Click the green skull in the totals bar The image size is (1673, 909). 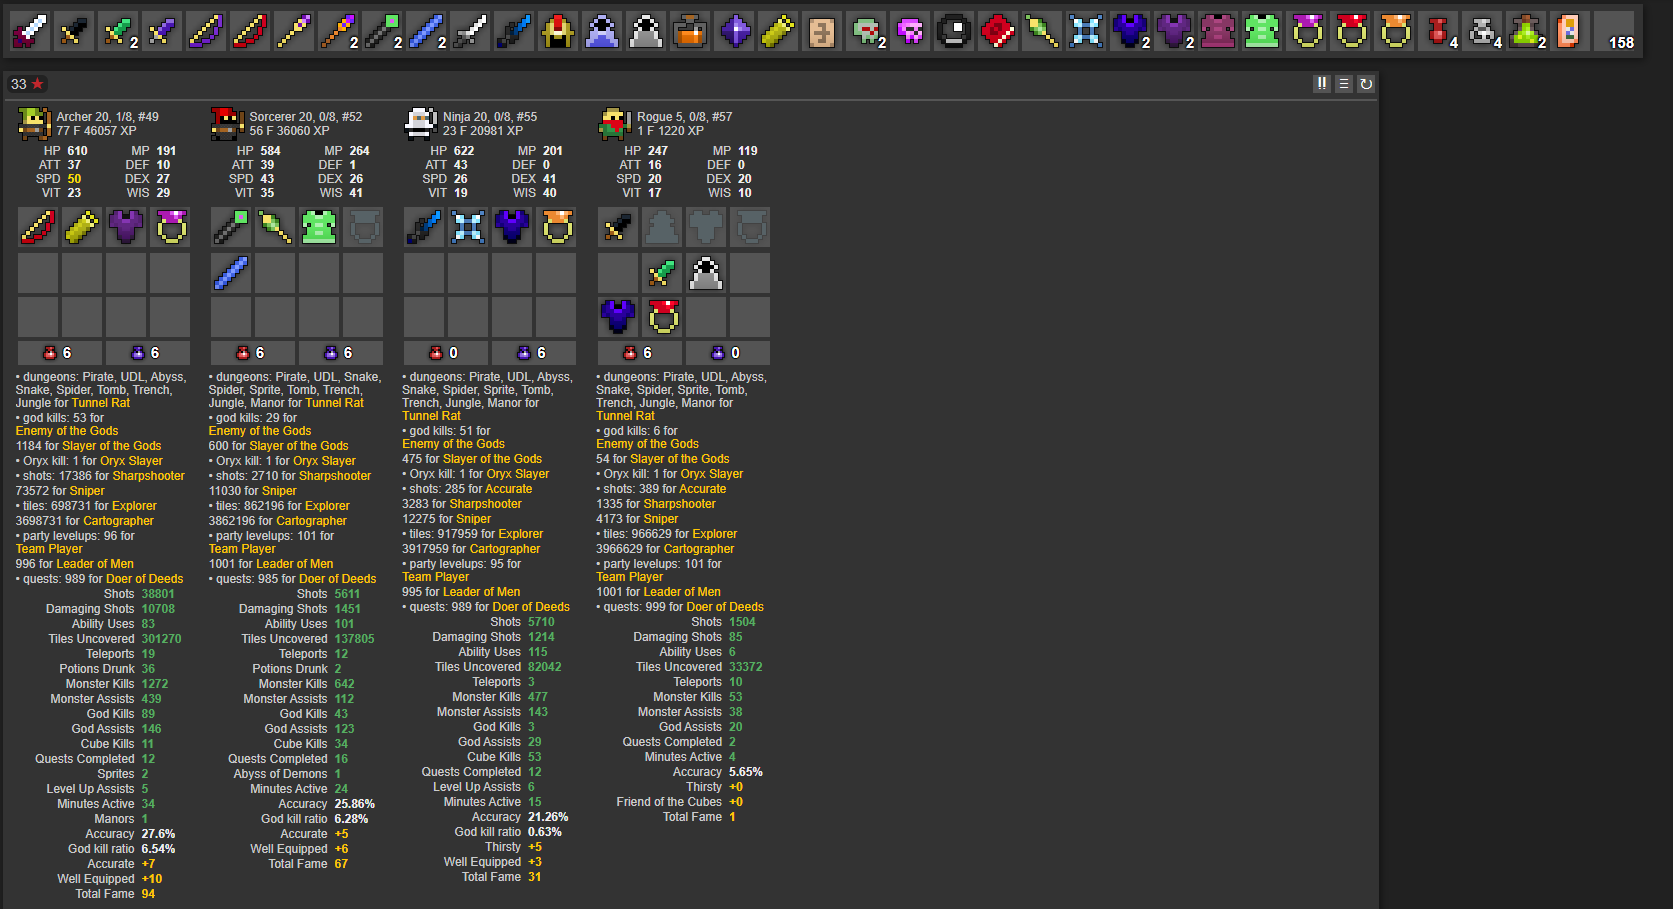(866, 32)
